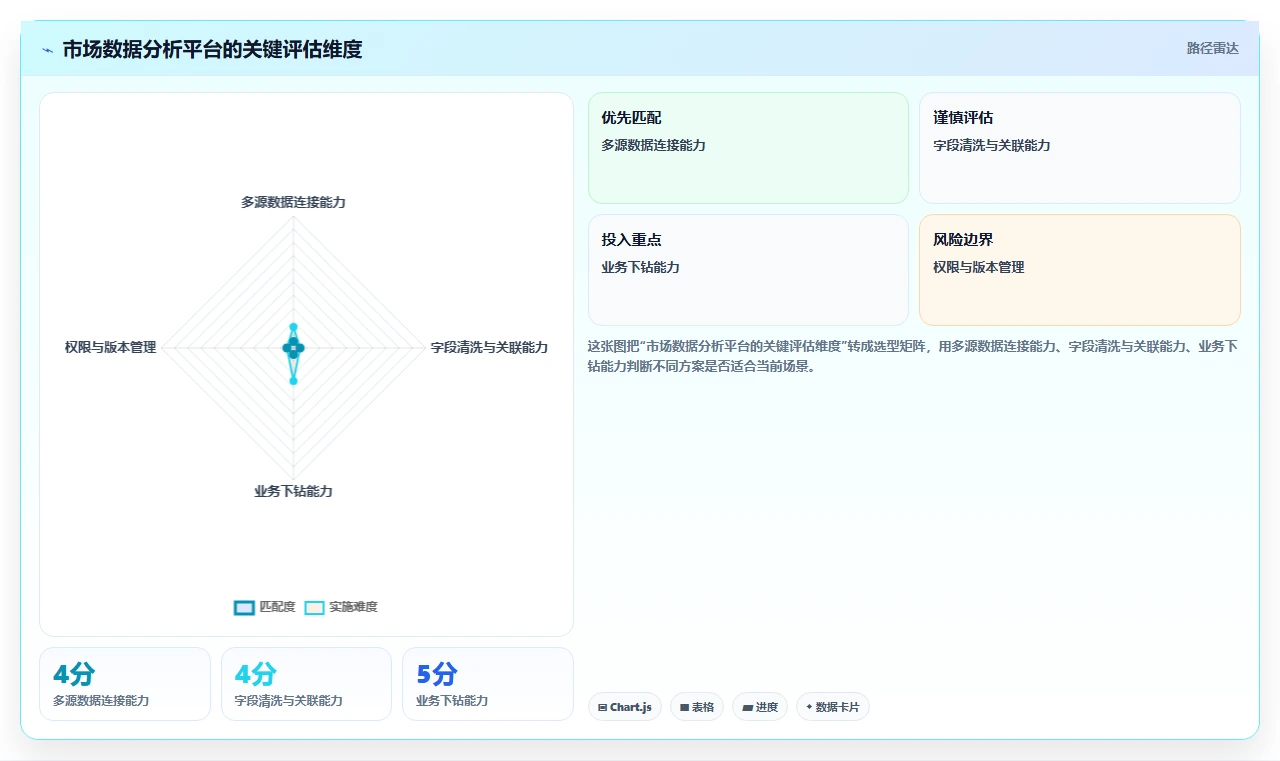Viewport: 1280px width, 761px height.
Task: Click the 路径雷达 label in the header
Action: [1212, 48]
